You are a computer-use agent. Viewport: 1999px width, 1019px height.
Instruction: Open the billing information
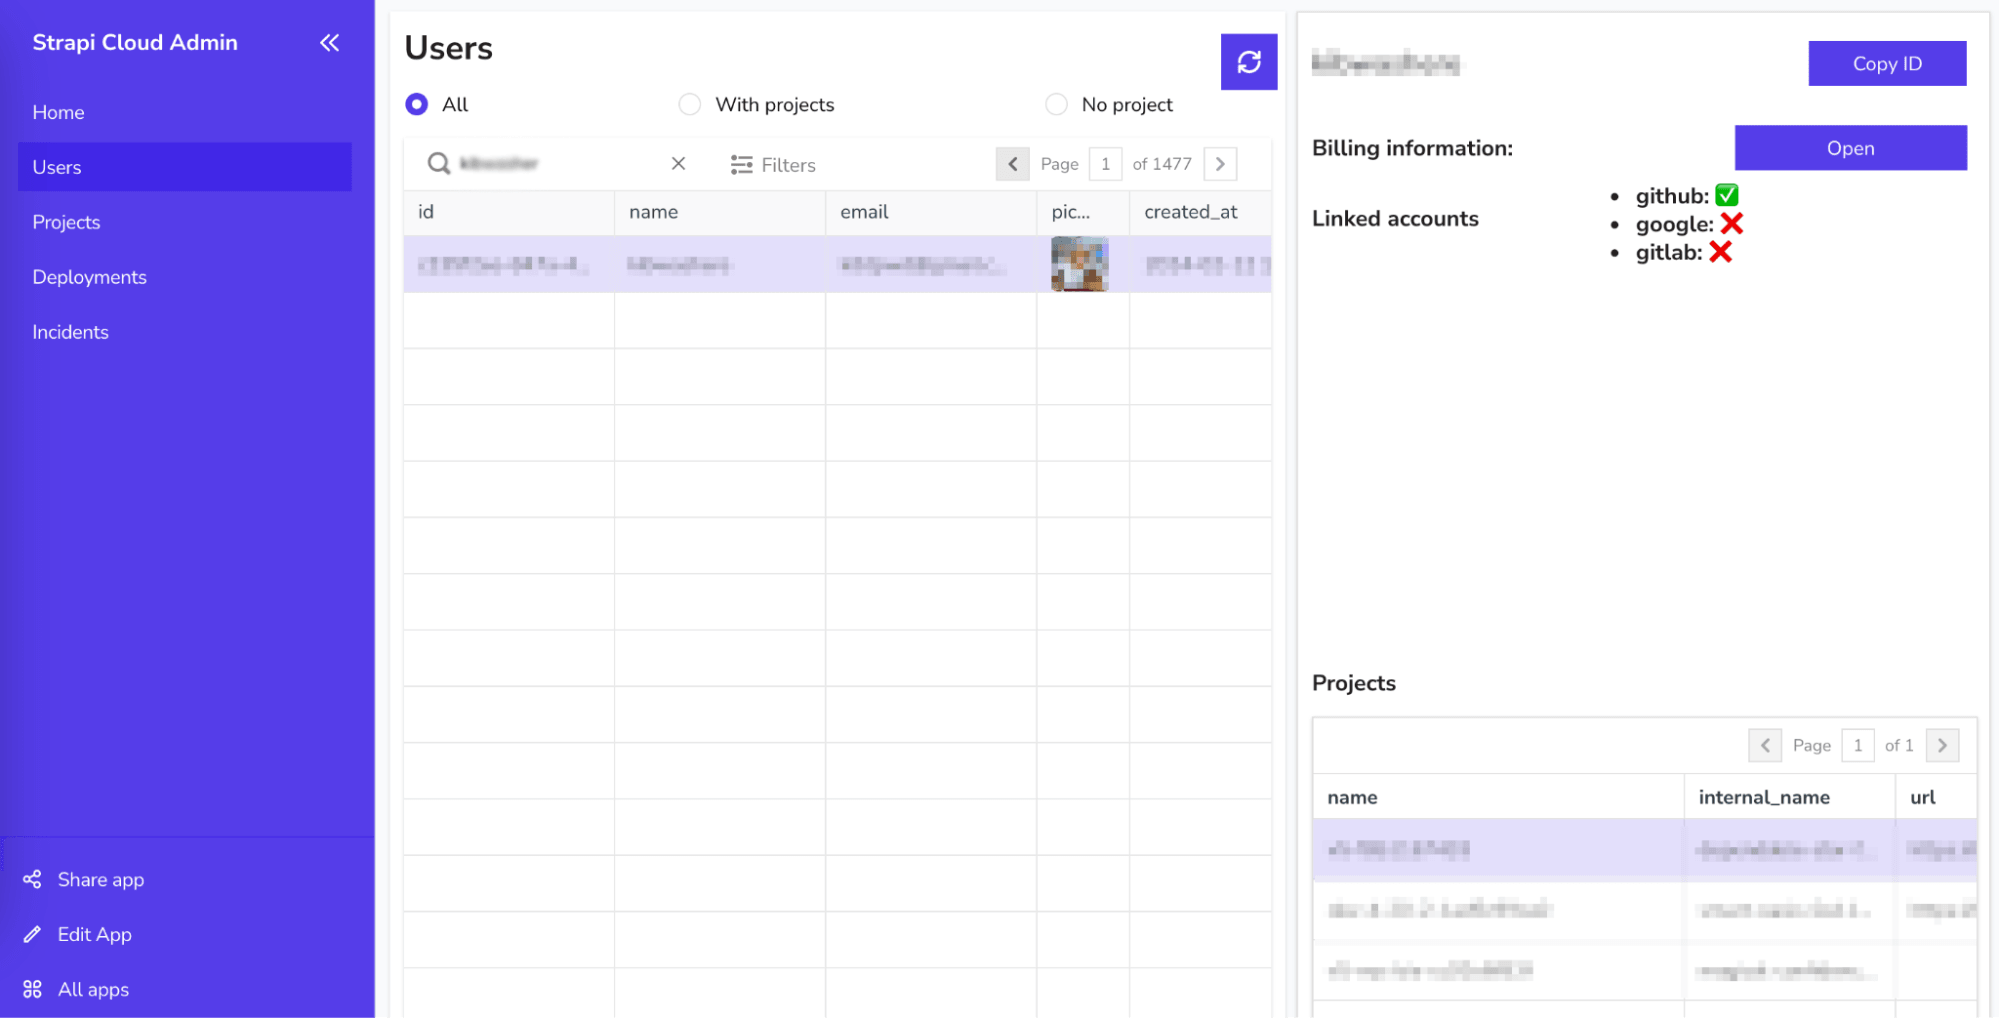(x=1850, y=148)
